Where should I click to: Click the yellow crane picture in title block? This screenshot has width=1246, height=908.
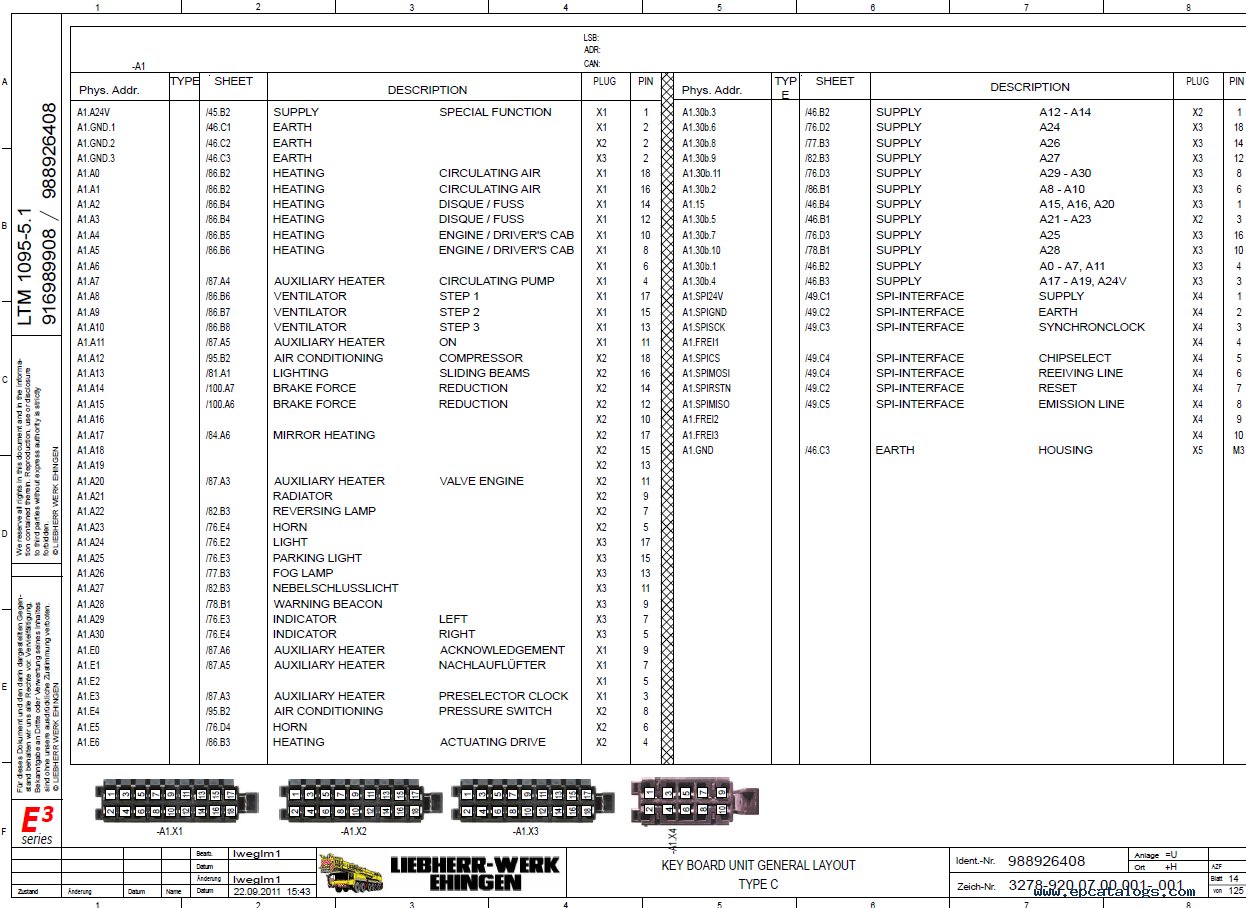pyautogui.click(x=349, y=873)
